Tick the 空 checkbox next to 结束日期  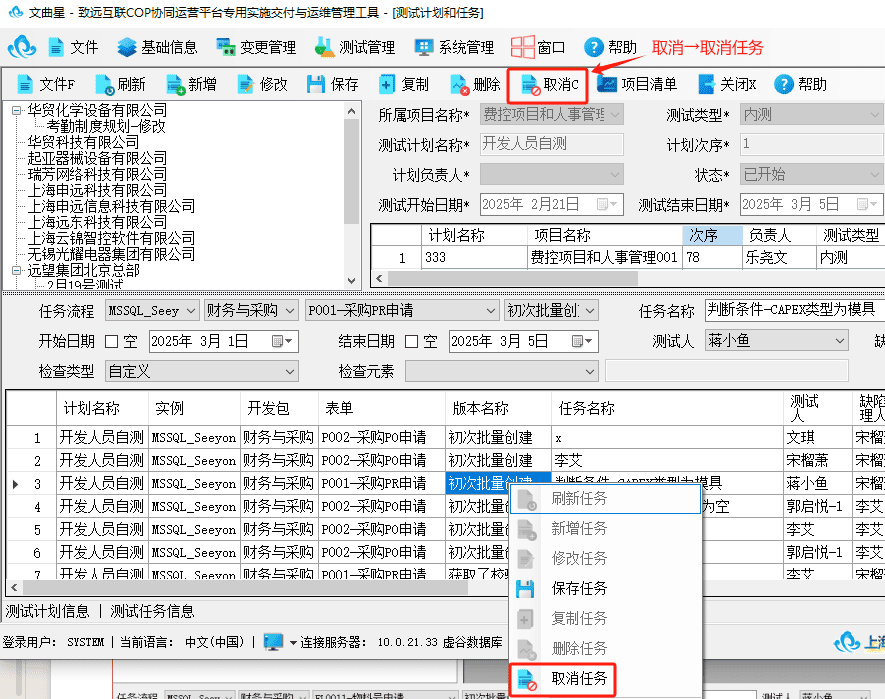pos(411,342)
